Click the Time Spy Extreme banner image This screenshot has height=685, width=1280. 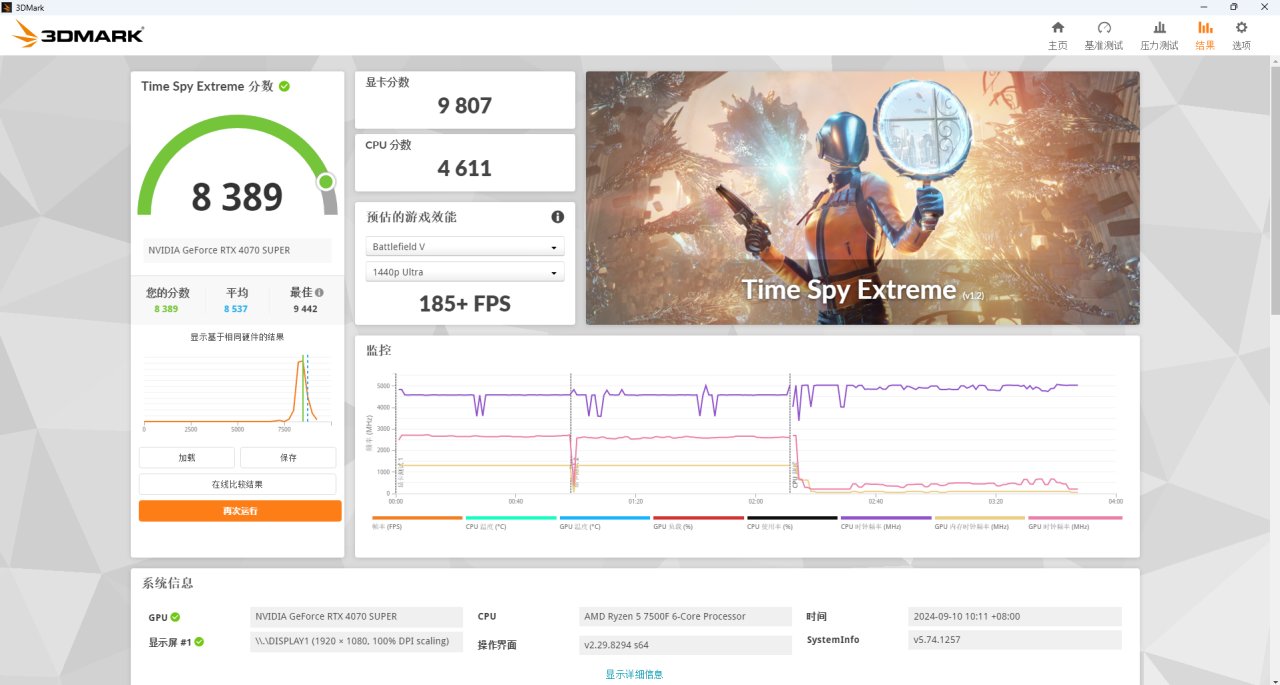[x=862, y=198]
